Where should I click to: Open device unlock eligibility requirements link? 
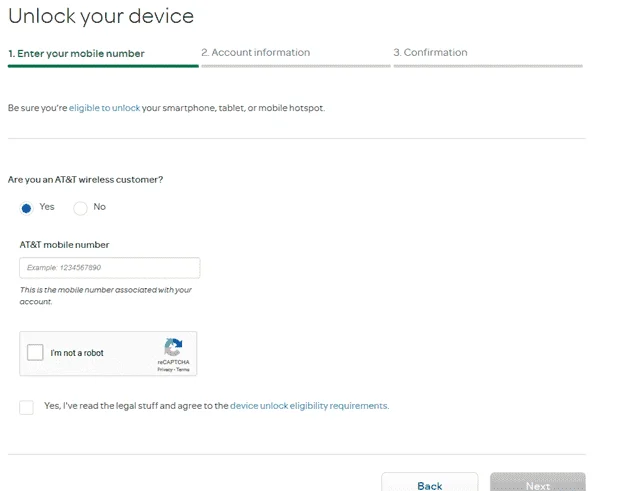pos(309,406)
